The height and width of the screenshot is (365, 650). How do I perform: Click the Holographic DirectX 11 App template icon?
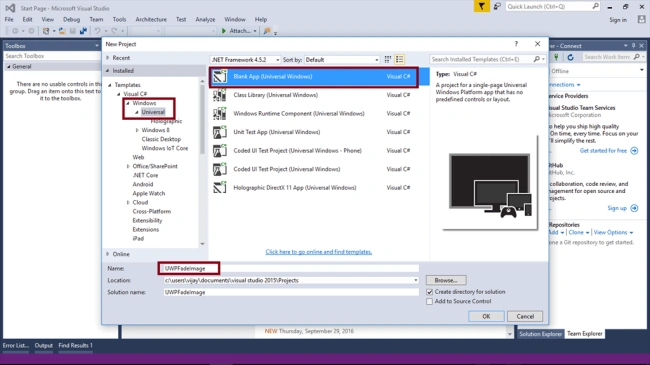tap(220, 188)
